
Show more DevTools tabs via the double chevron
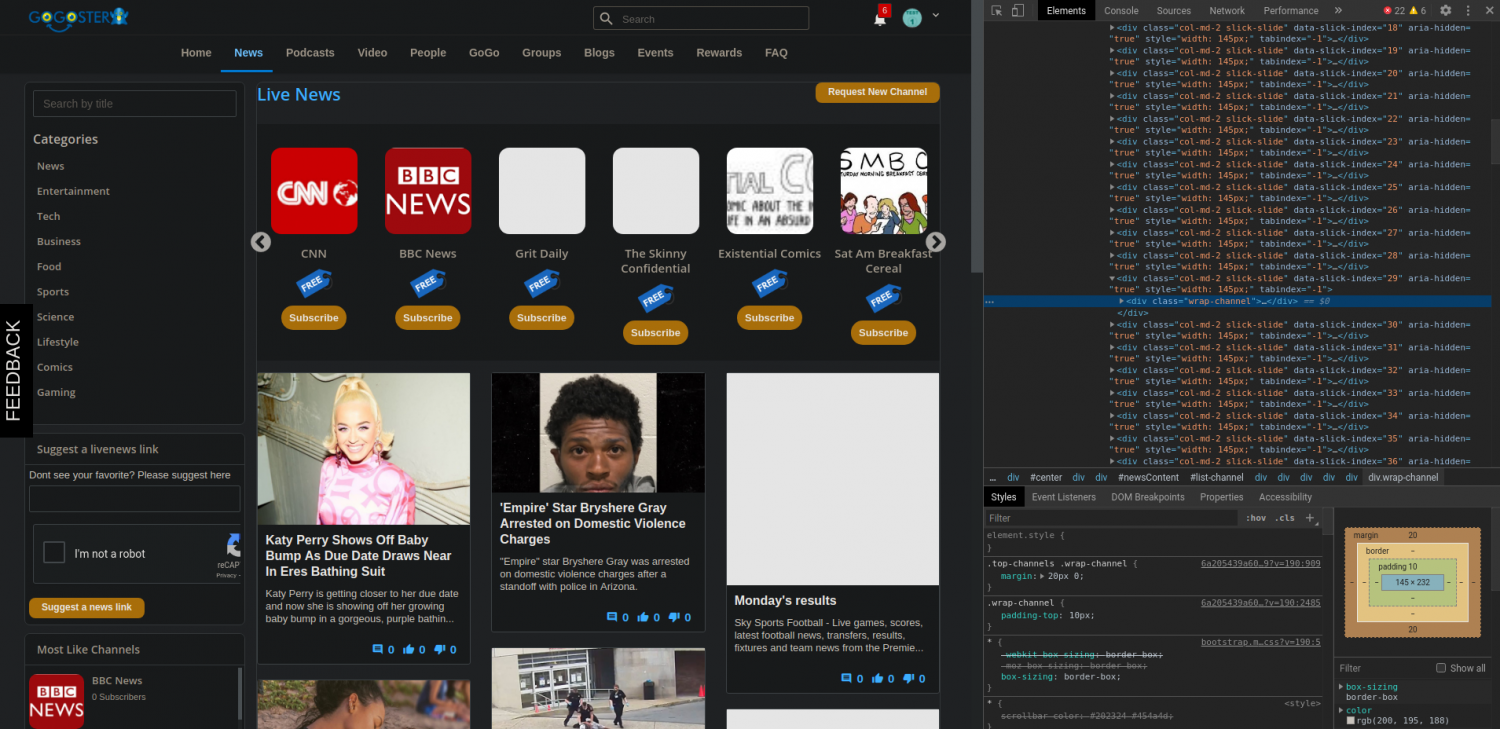[1338, 11]
